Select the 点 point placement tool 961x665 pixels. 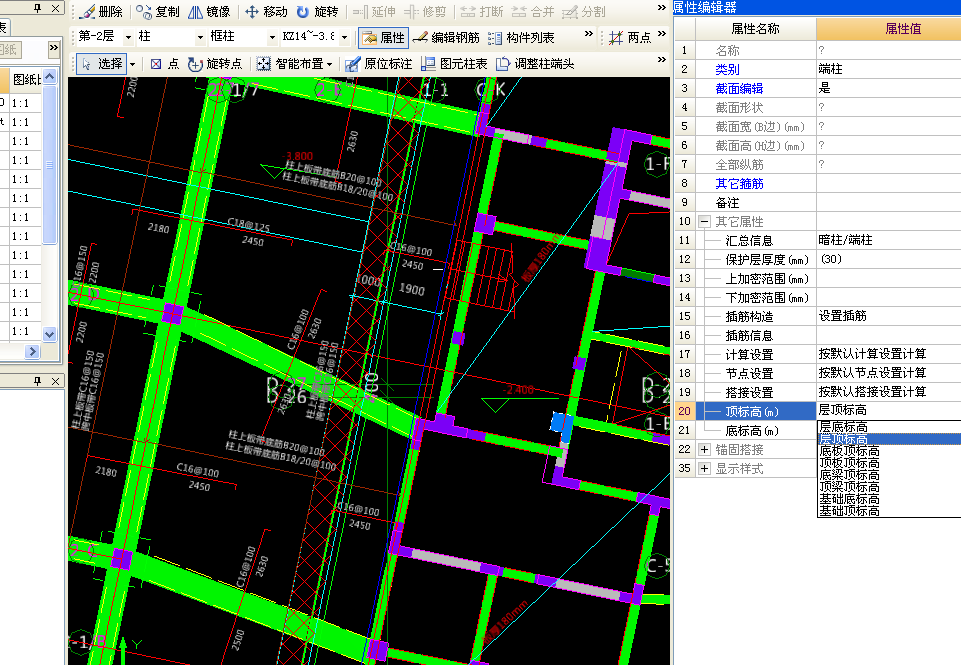point(164,64)
